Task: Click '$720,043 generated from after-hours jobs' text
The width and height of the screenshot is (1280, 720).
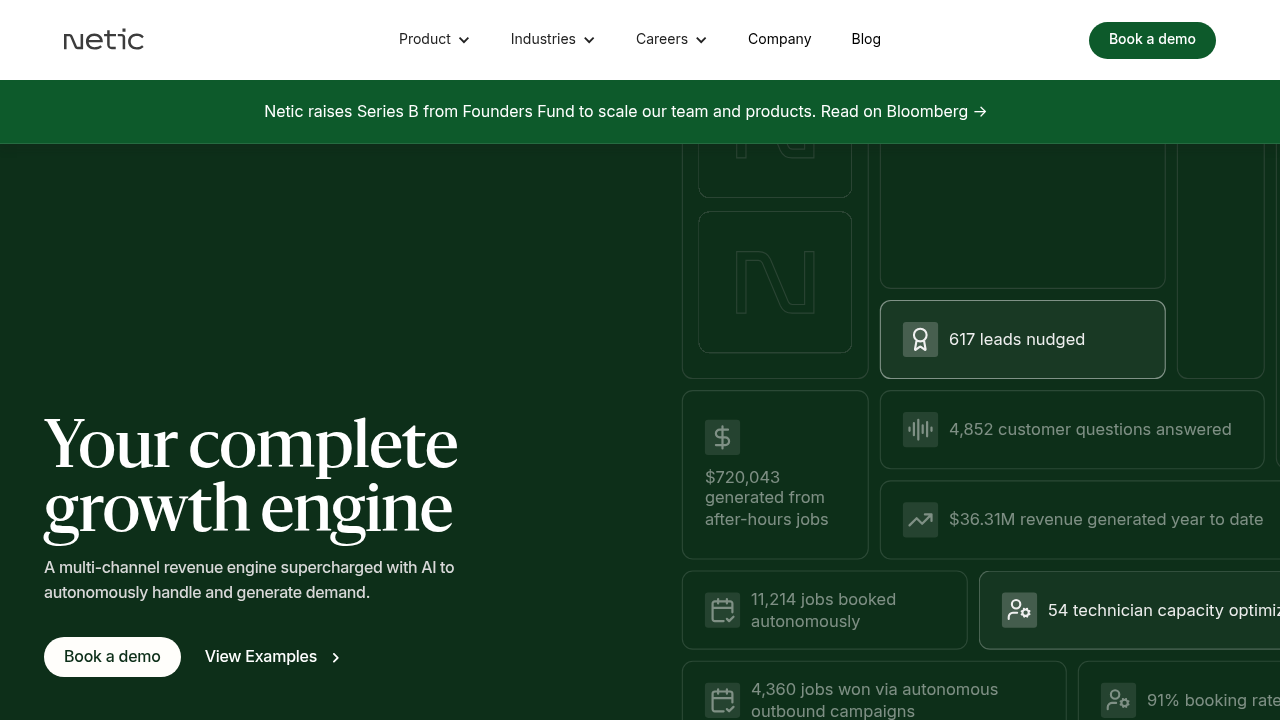Action: coord(766,498)
